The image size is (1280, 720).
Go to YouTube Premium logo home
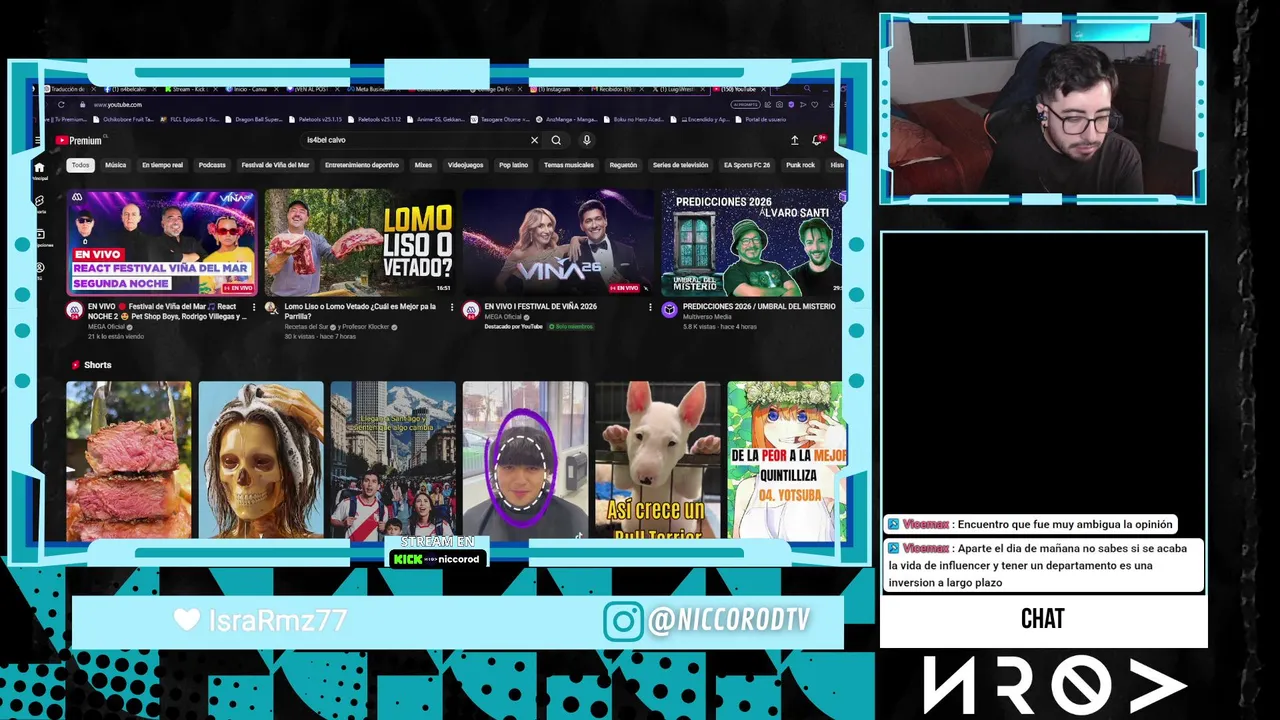click(x=79, y=140)
